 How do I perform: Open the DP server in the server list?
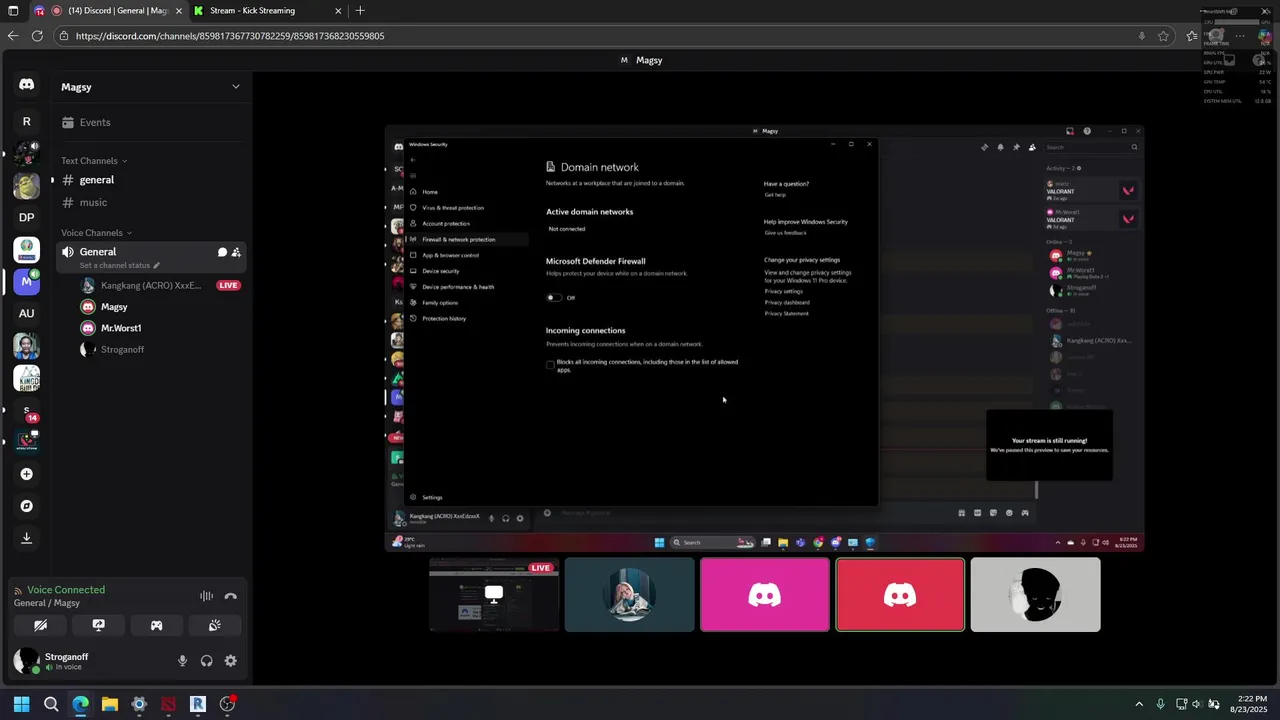coord(26,217)
